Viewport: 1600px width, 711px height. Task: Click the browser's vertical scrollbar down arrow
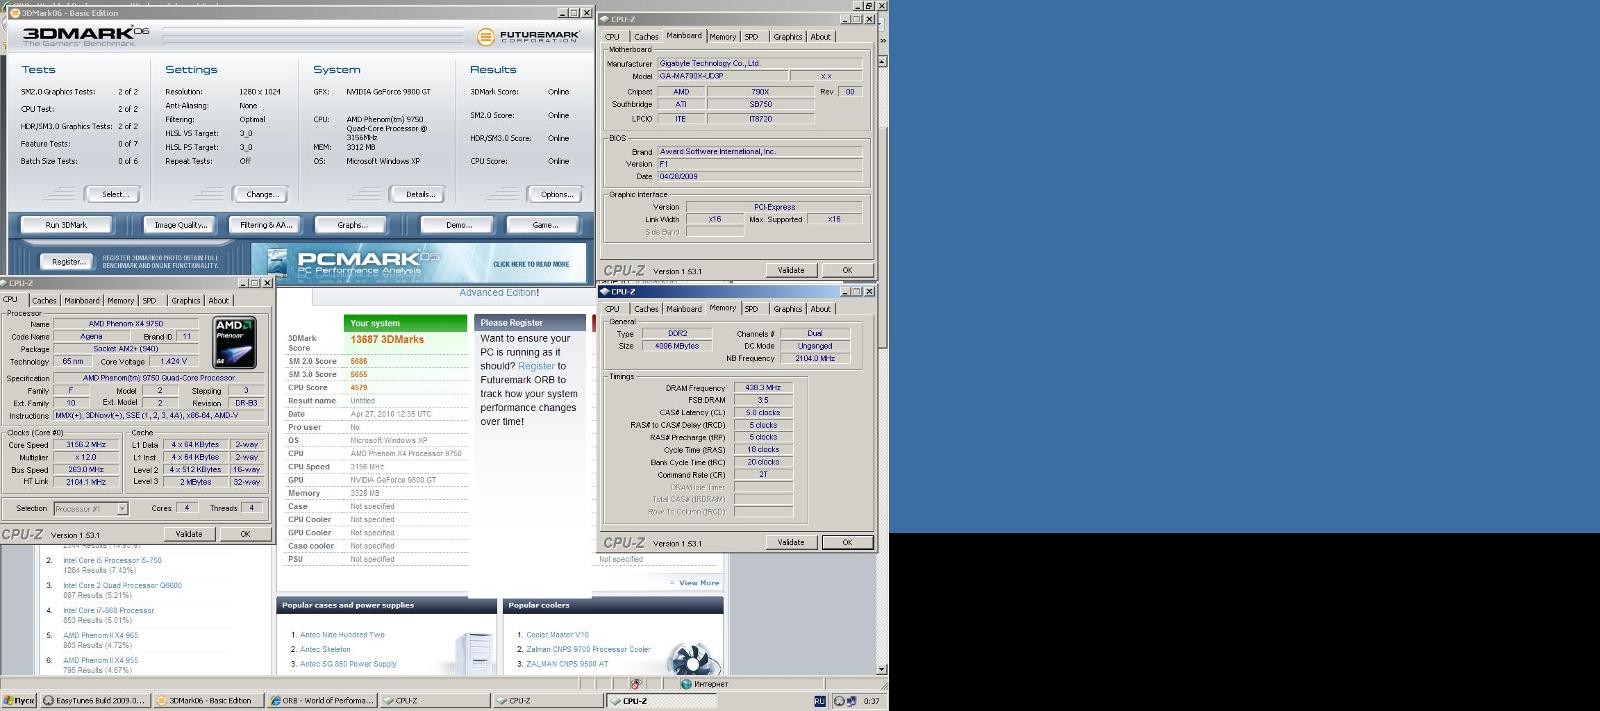pyautogui.click(x=881, y=669)
